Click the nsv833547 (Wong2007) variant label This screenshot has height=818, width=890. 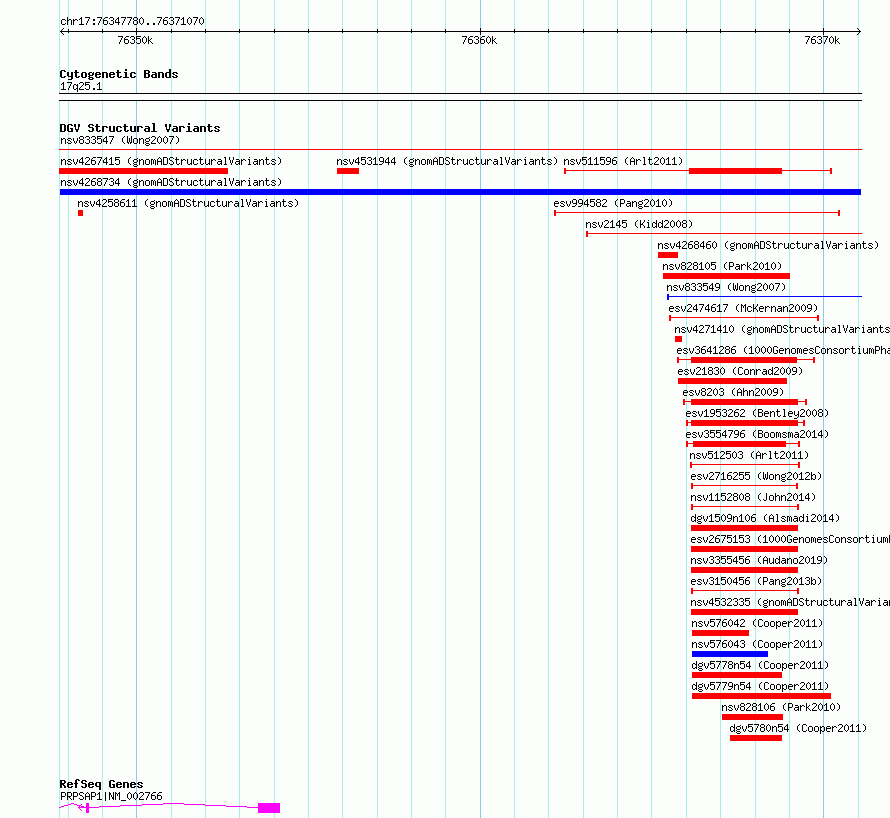[x=120, y=140]
